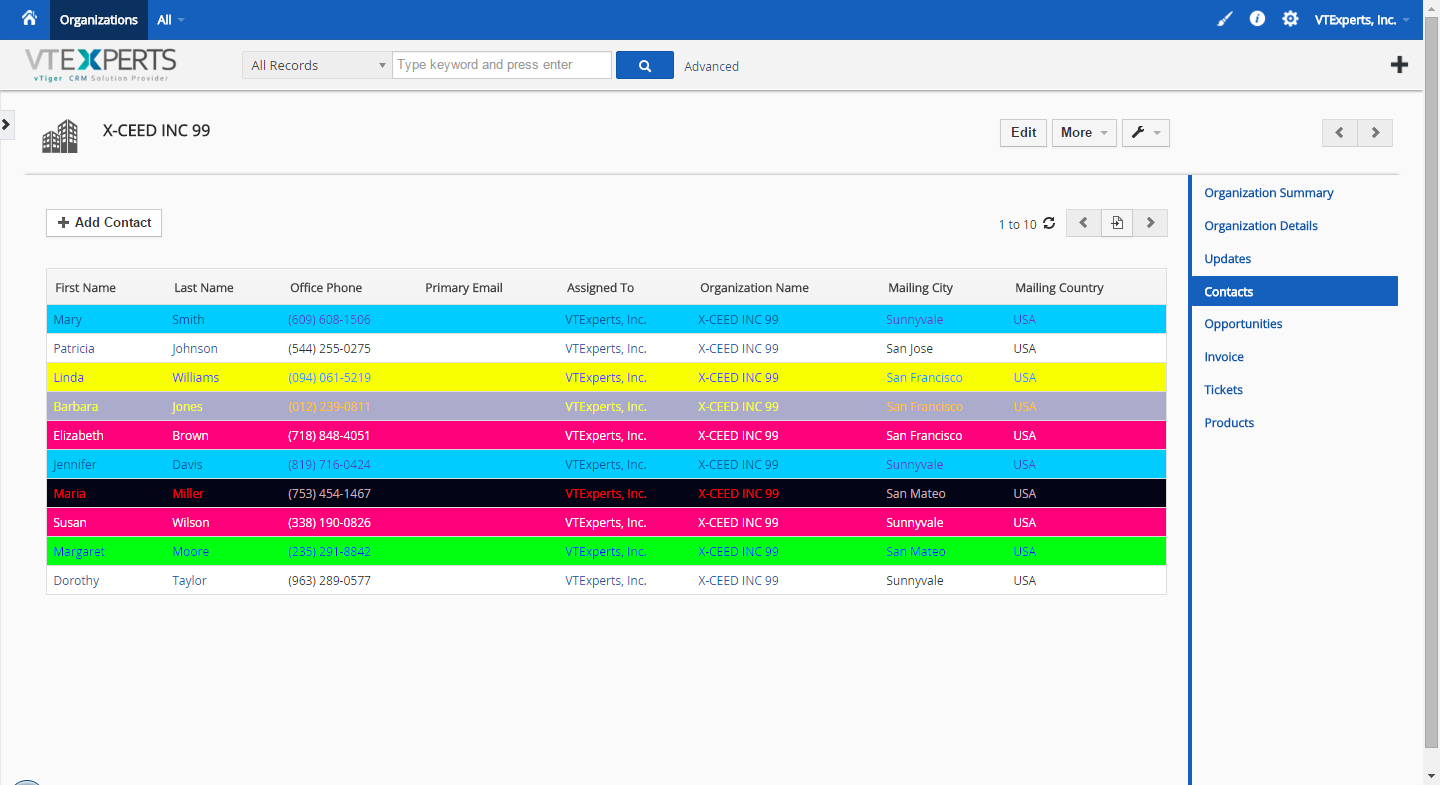Sort by Mailing Country column

[x=1059, y=288]
